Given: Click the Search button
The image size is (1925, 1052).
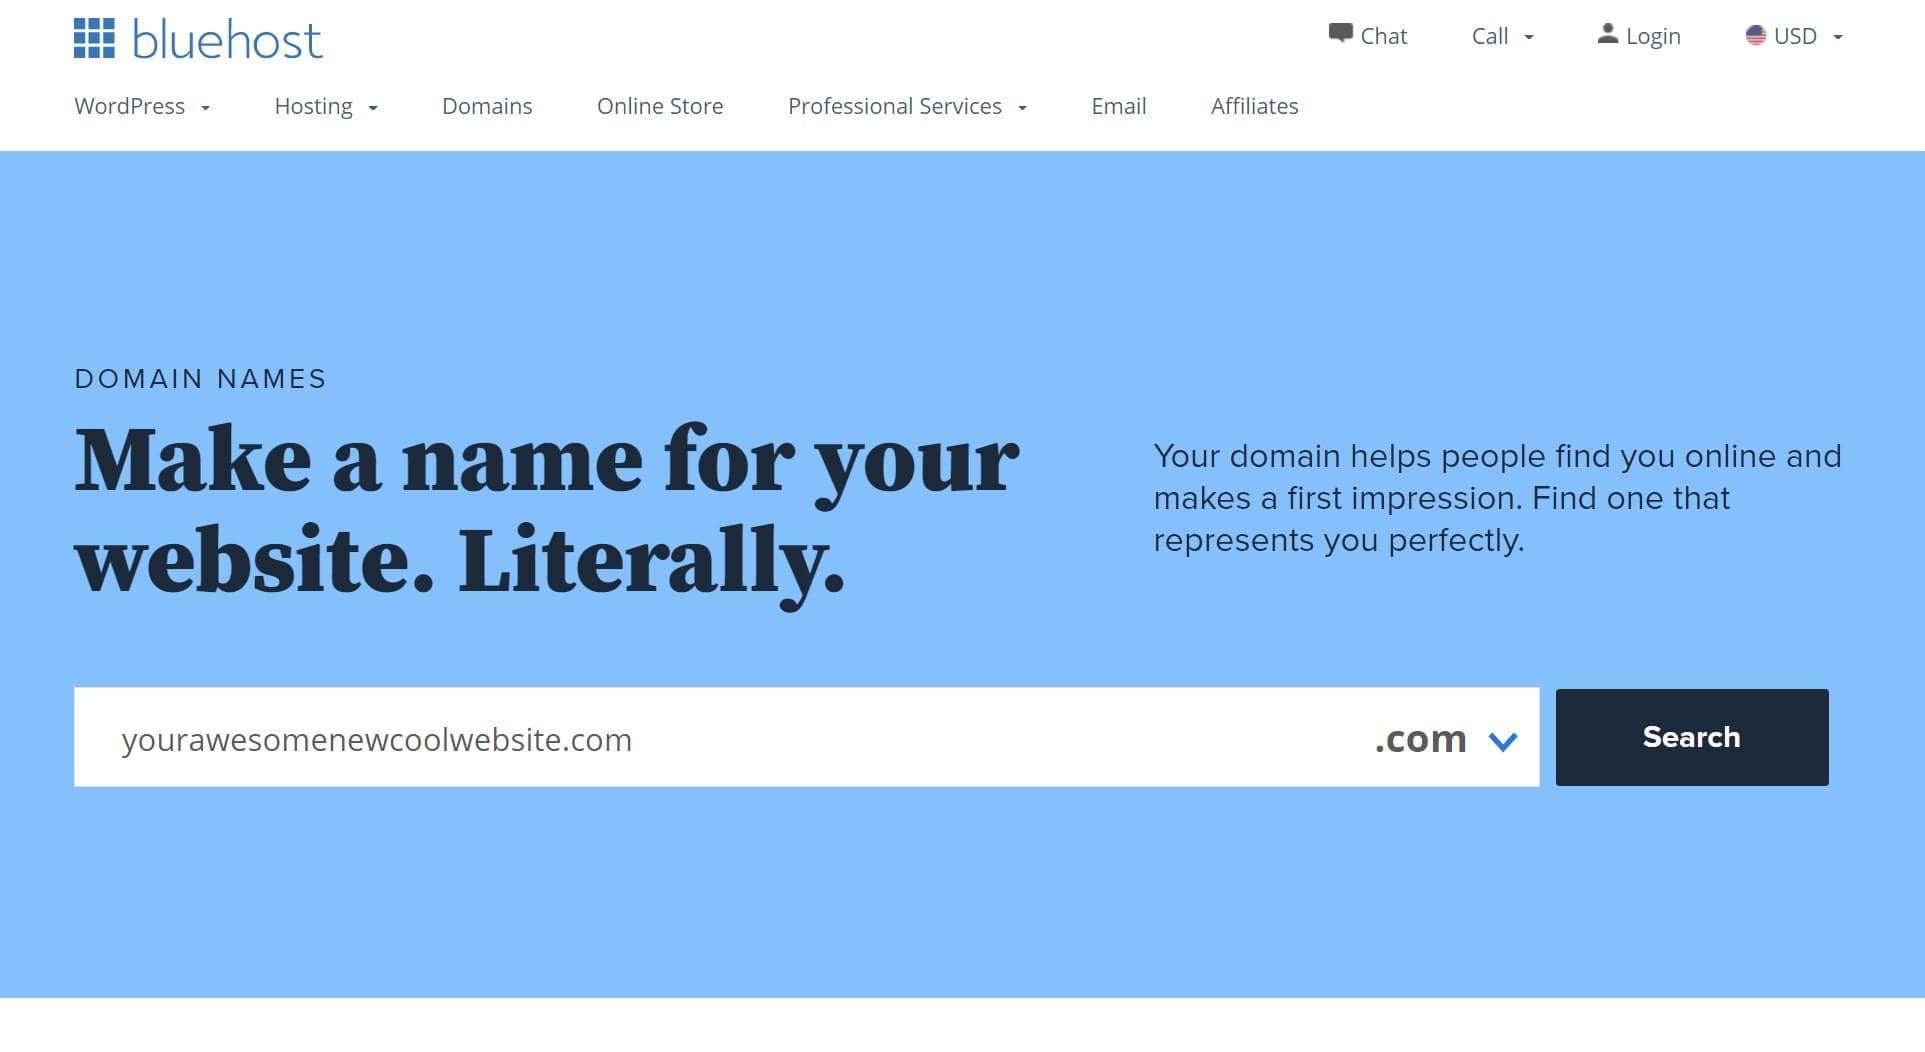Looking at the screenshot, I should [1691, 737].
